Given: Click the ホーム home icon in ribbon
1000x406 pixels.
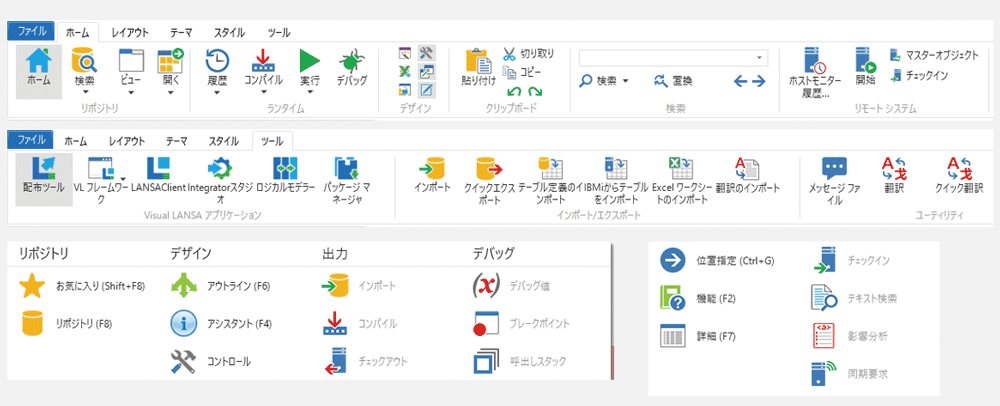Looking at the screenshot, I should (38, 61).
